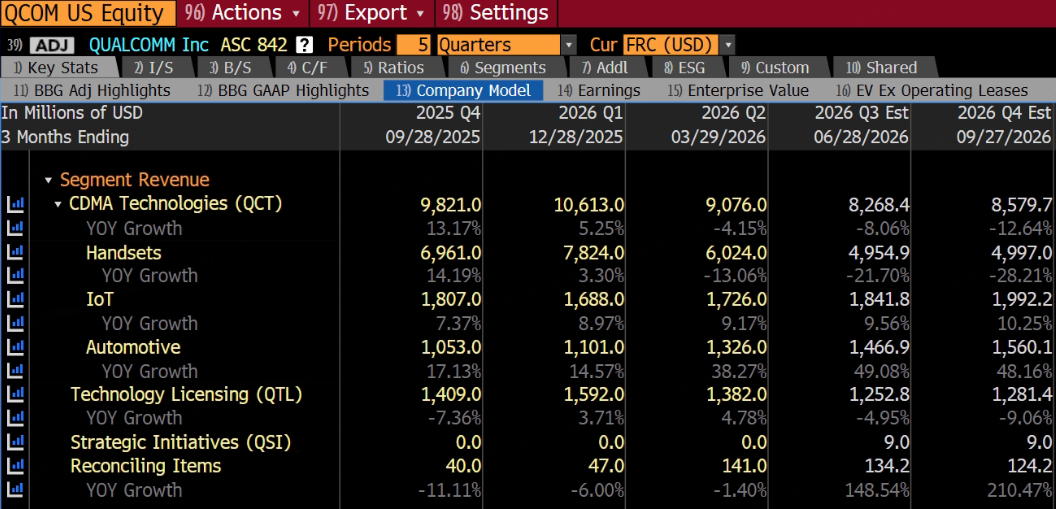
Task: Open the Export menu
Action: click(x=371, y=13)
